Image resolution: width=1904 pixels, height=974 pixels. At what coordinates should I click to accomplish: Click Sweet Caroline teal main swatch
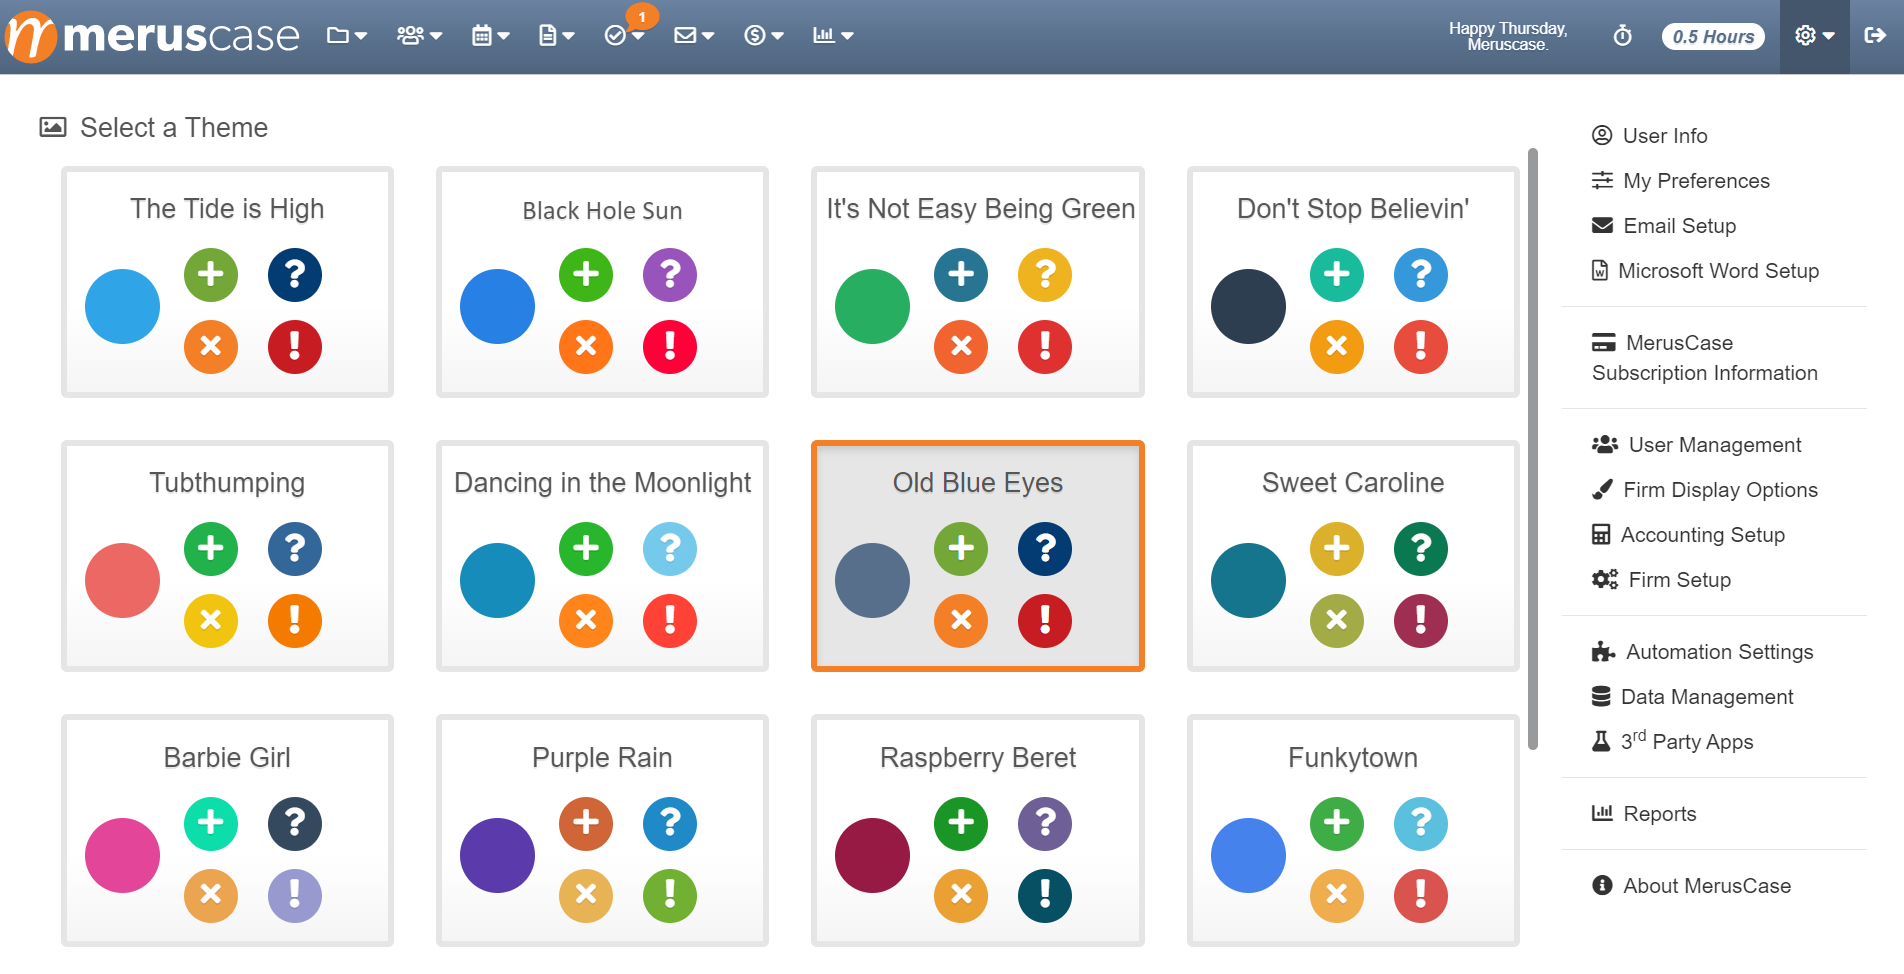coord(1248,580)
